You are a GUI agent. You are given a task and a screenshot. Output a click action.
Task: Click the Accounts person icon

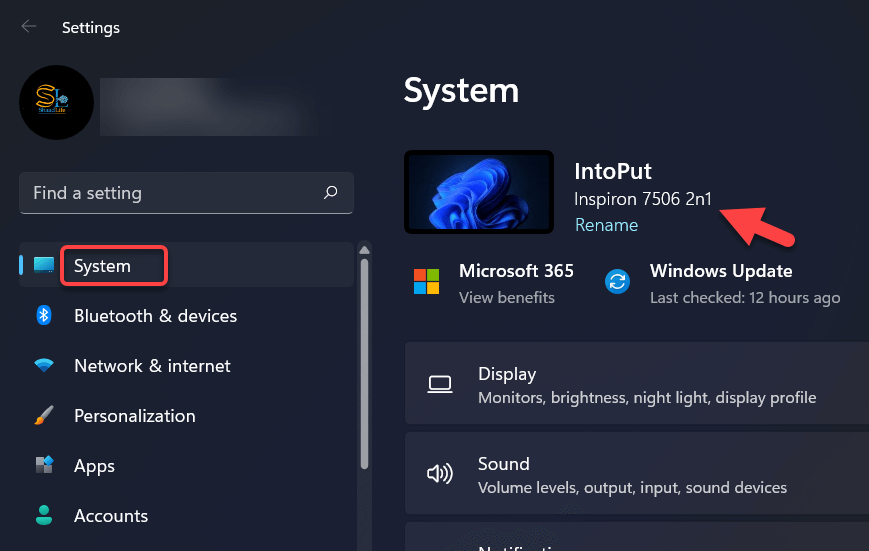pyautogui.click(x=44, y=515)
